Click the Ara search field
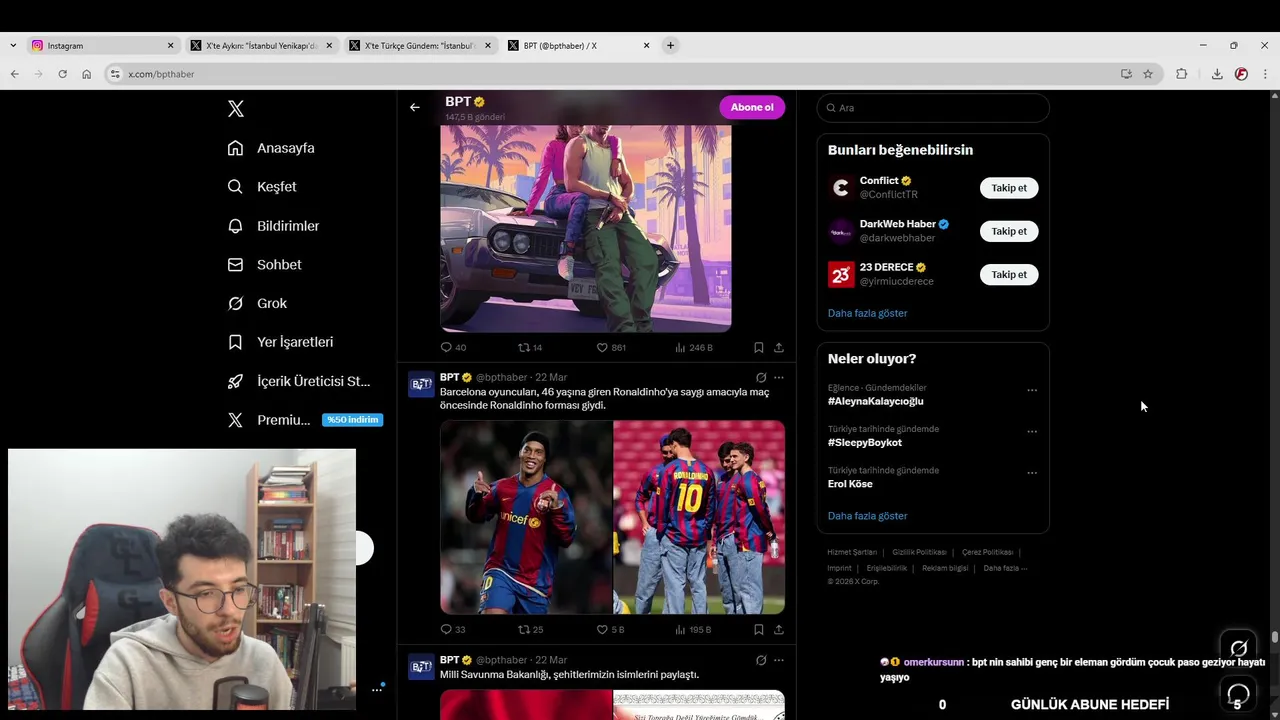 (x=933, y=108)
